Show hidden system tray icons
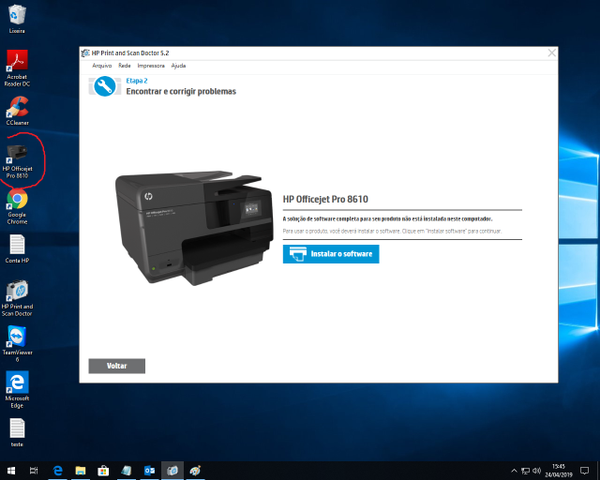 (514, 471)
